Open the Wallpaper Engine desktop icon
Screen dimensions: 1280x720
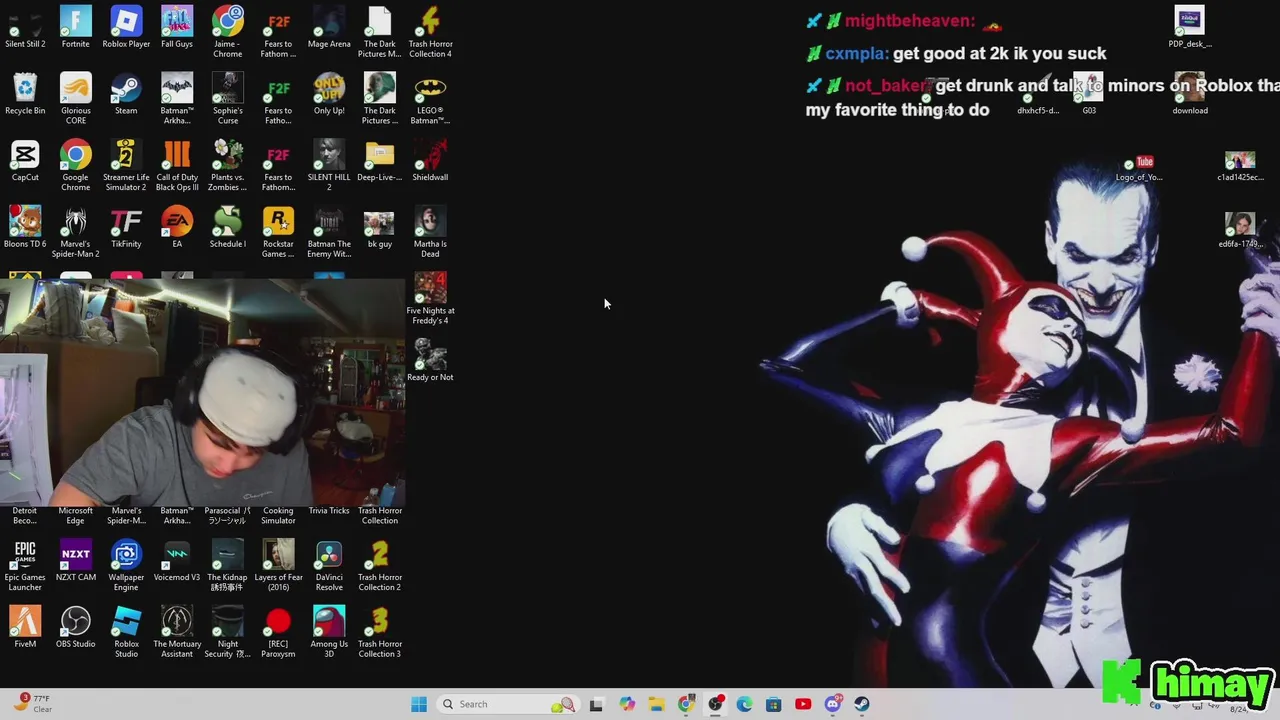pos(126,566)
